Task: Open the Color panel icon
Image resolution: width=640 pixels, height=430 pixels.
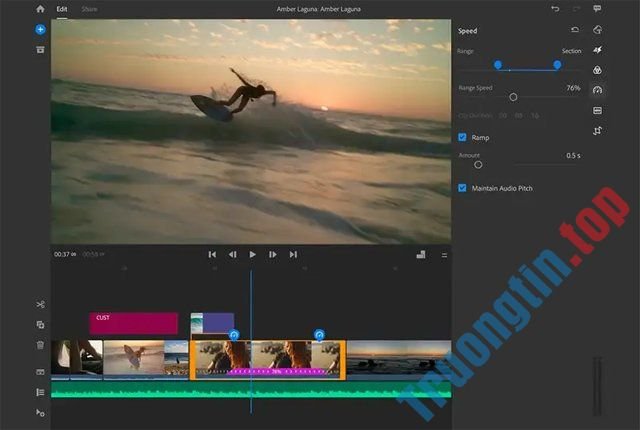Action: pyautogui.click(x=597, y=70)
